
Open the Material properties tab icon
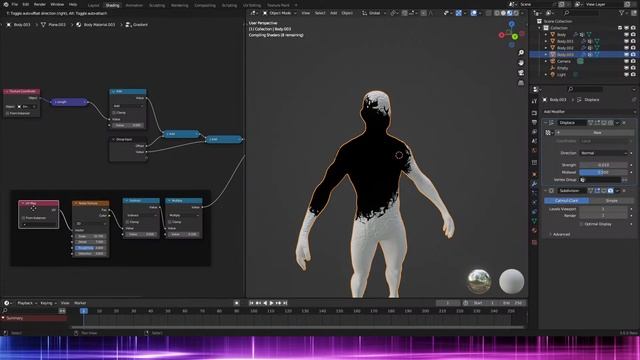point(534,231)
